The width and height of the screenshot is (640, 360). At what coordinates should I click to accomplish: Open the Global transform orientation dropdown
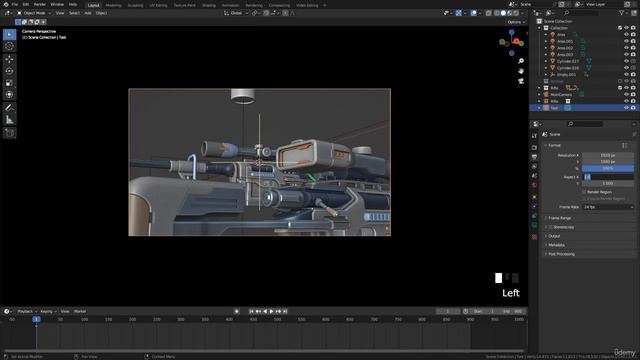pos(236,13)
